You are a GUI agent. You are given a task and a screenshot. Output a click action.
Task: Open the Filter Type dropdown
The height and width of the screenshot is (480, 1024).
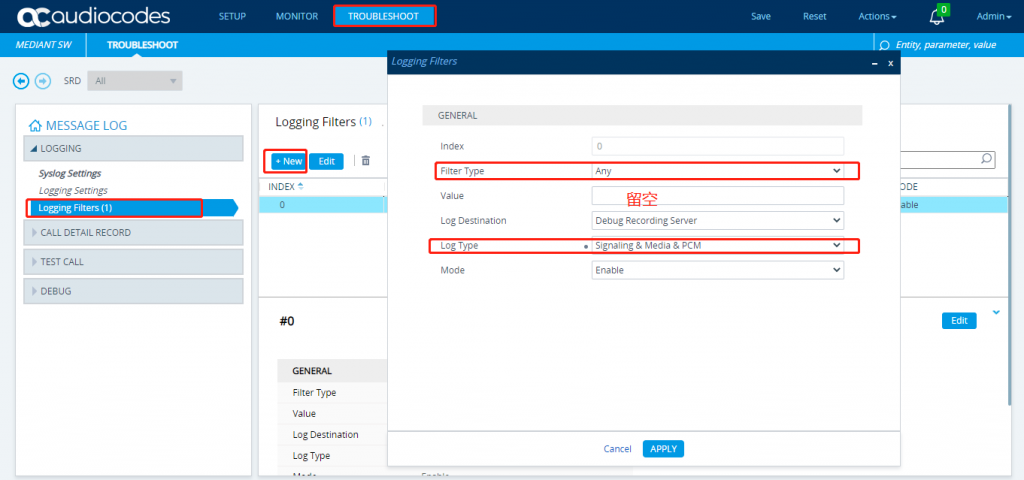718,171
